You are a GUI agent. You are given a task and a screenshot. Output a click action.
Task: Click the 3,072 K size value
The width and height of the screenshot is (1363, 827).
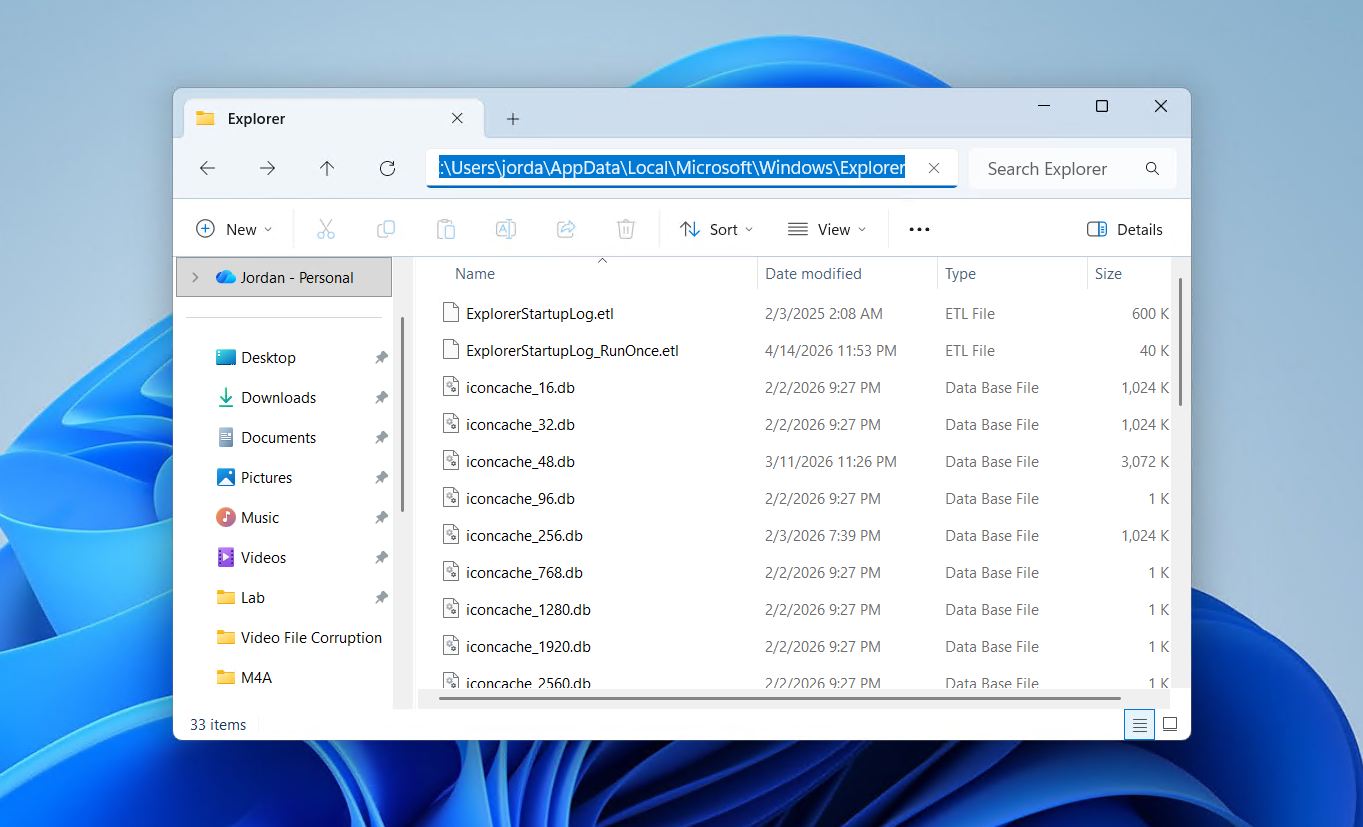[1145, 461]
